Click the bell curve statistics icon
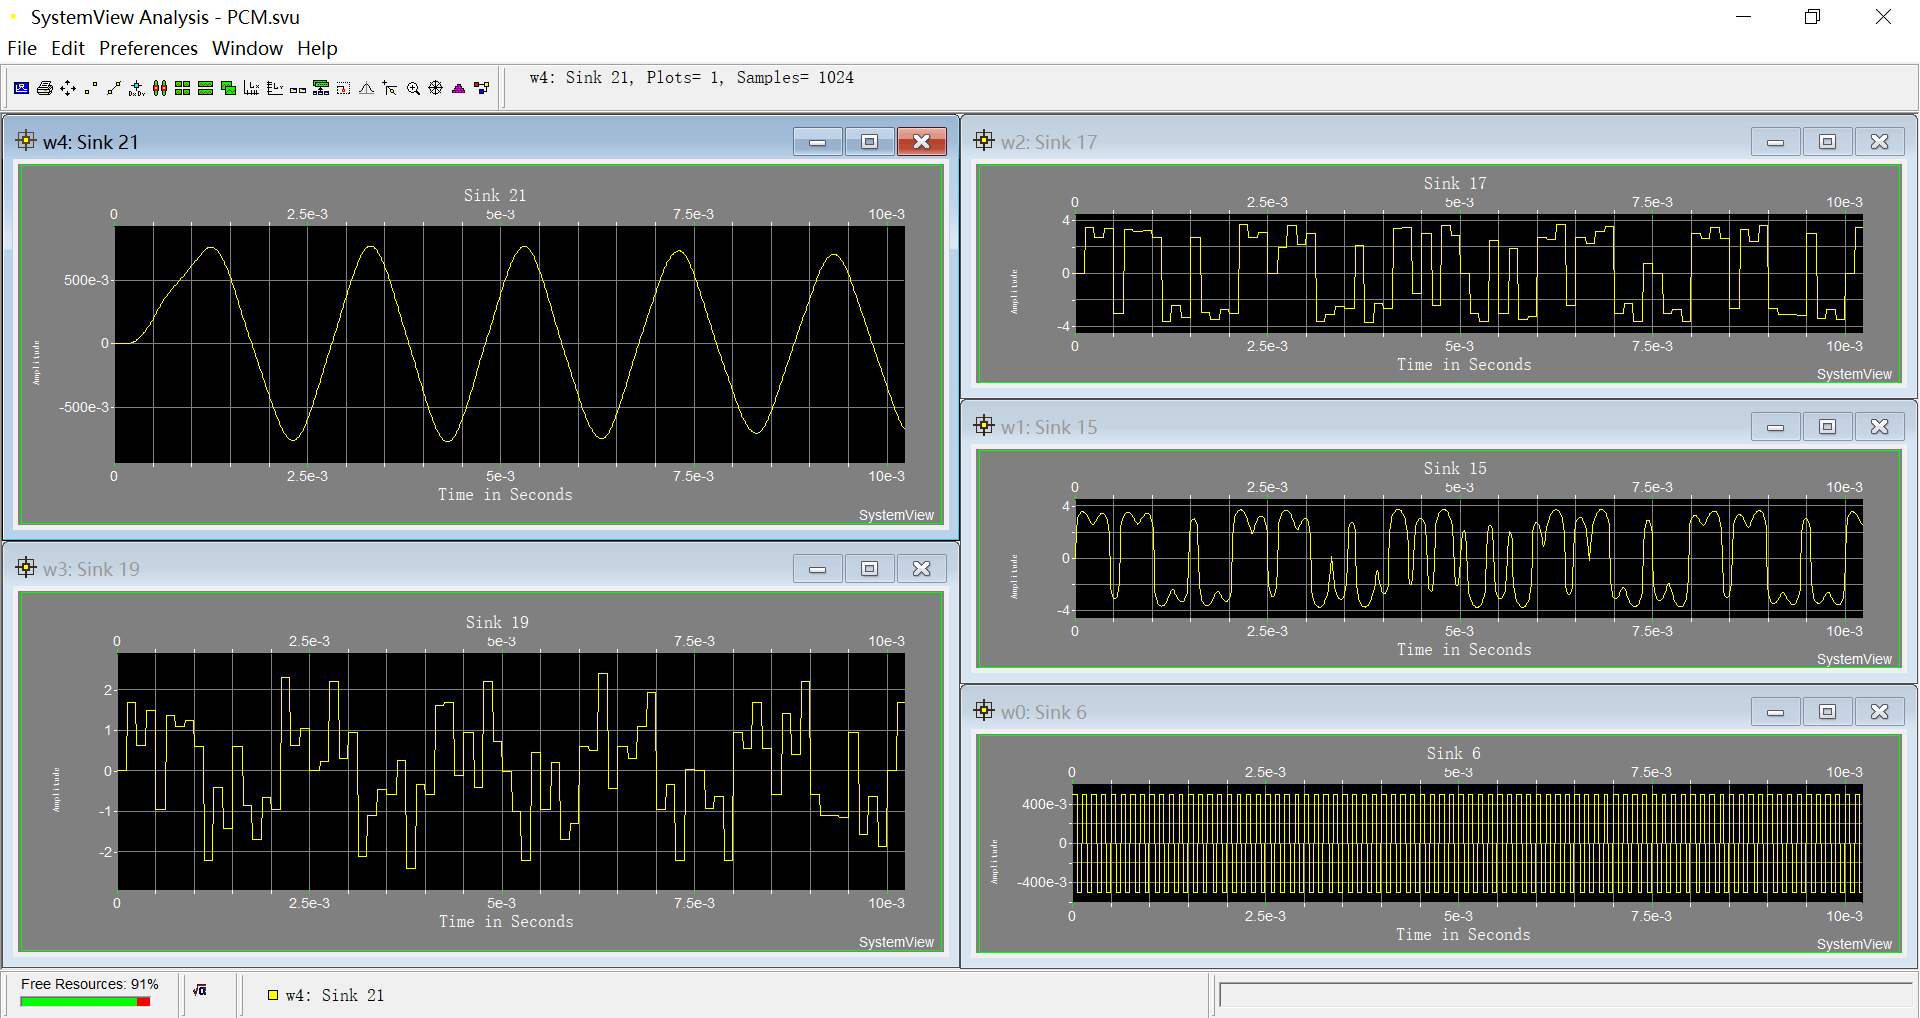 coord(366,88)
